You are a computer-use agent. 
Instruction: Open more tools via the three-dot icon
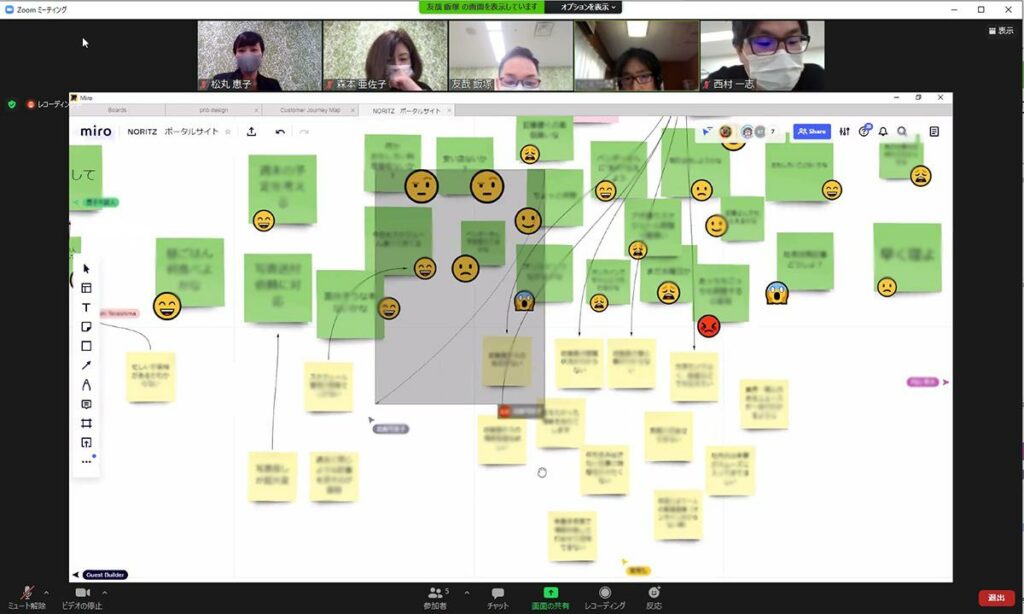(86, 462)
